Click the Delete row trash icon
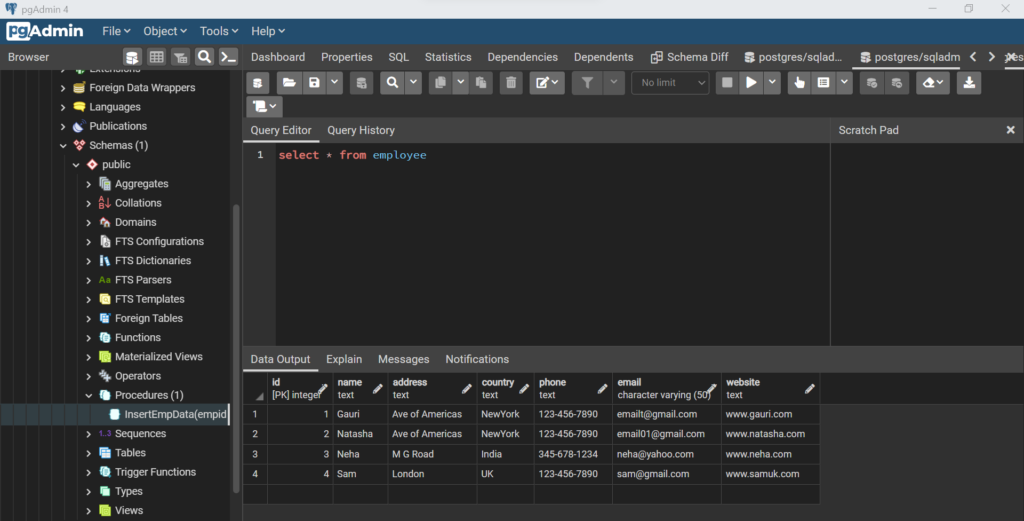The image size is (1024, 521). point(511,83)
